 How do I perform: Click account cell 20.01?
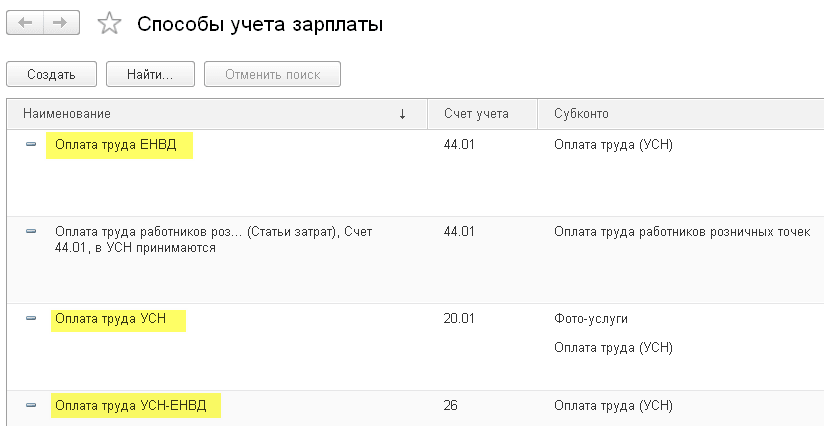tap(459, 319)
